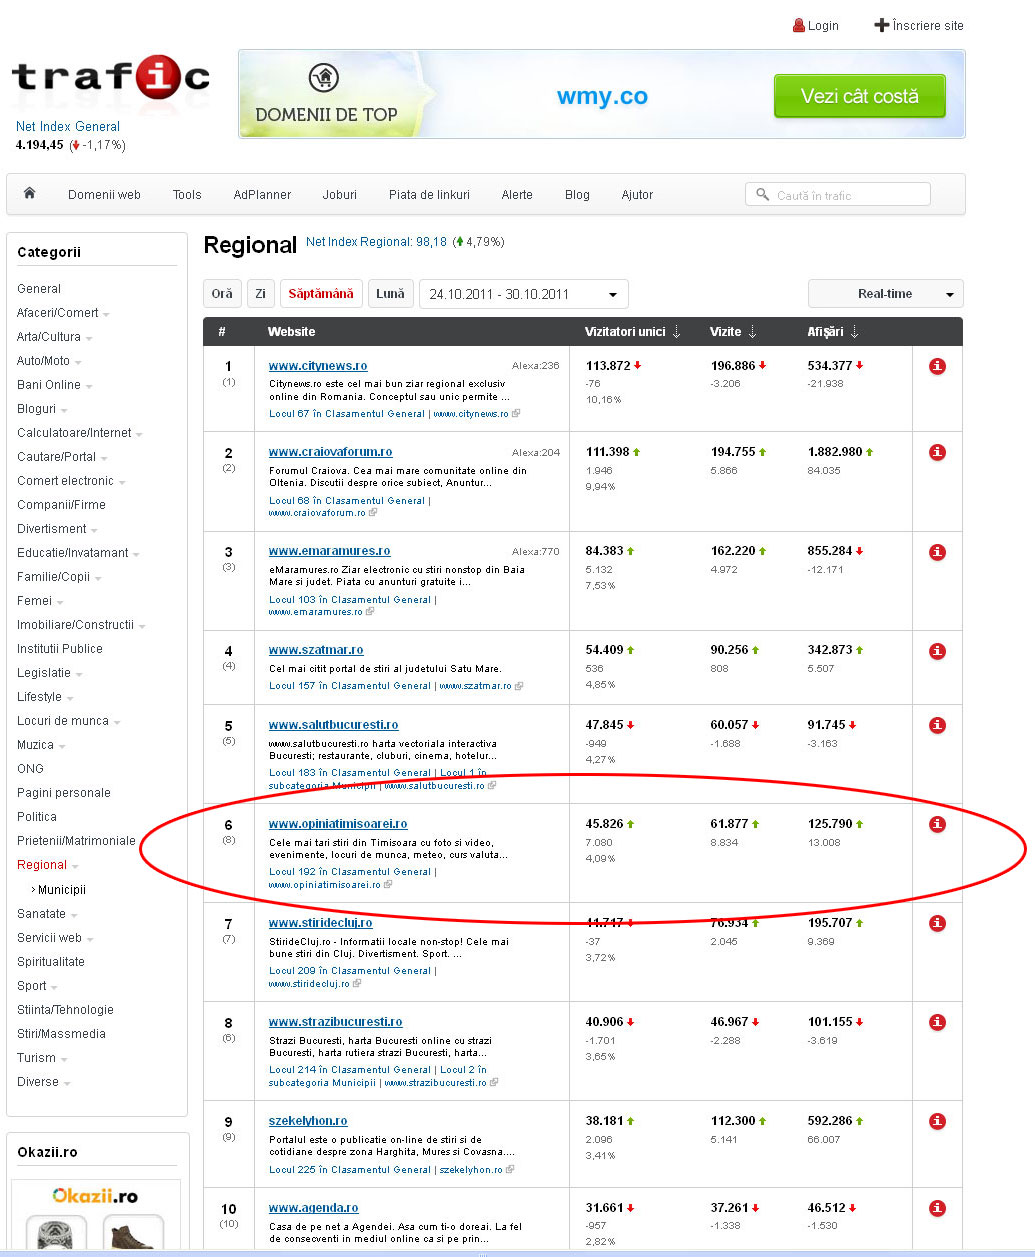Sort by Afișări arrow
This screenshot has width=1035, height=1257.
point(854,332)
